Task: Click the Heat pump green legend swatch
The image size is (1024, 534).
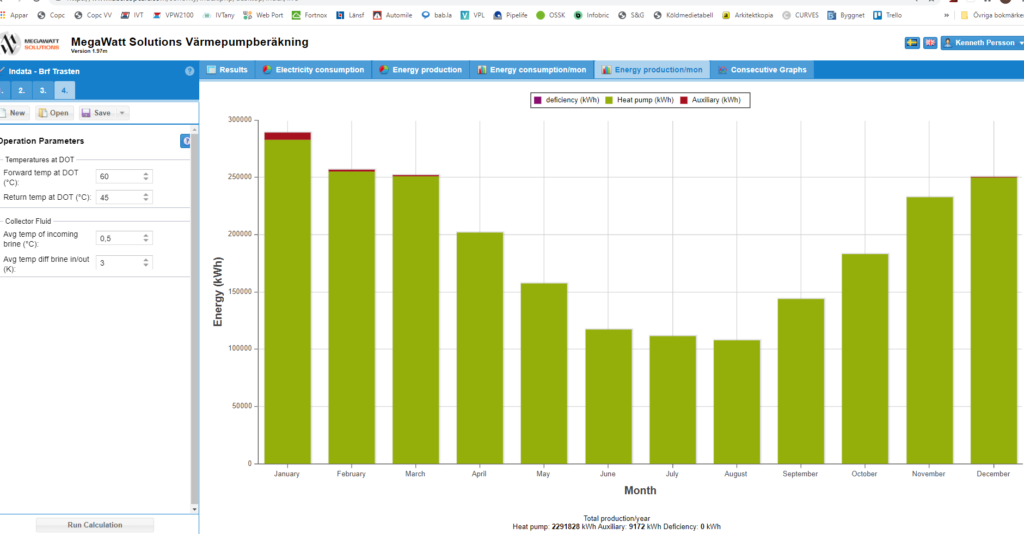Action: point(609,100)
